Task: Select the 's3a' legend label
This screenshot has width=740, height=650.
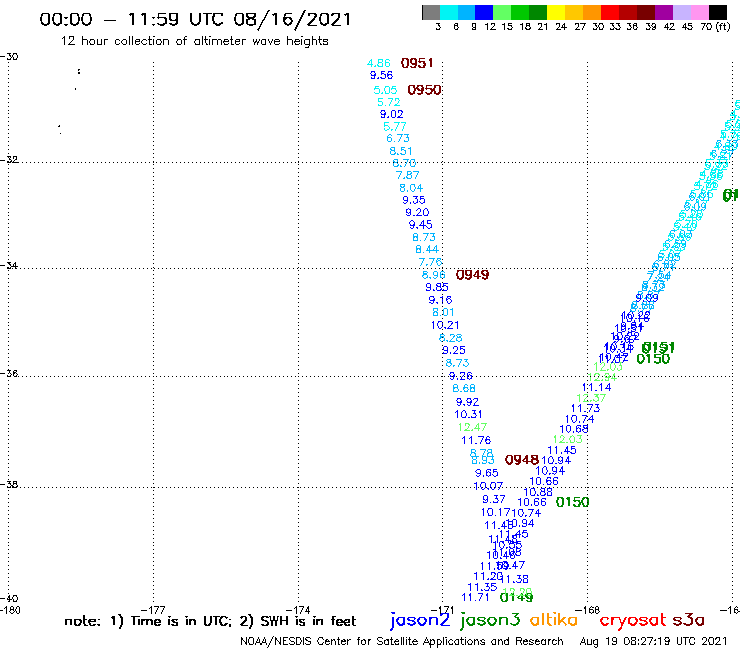Action: coord(688,620)
